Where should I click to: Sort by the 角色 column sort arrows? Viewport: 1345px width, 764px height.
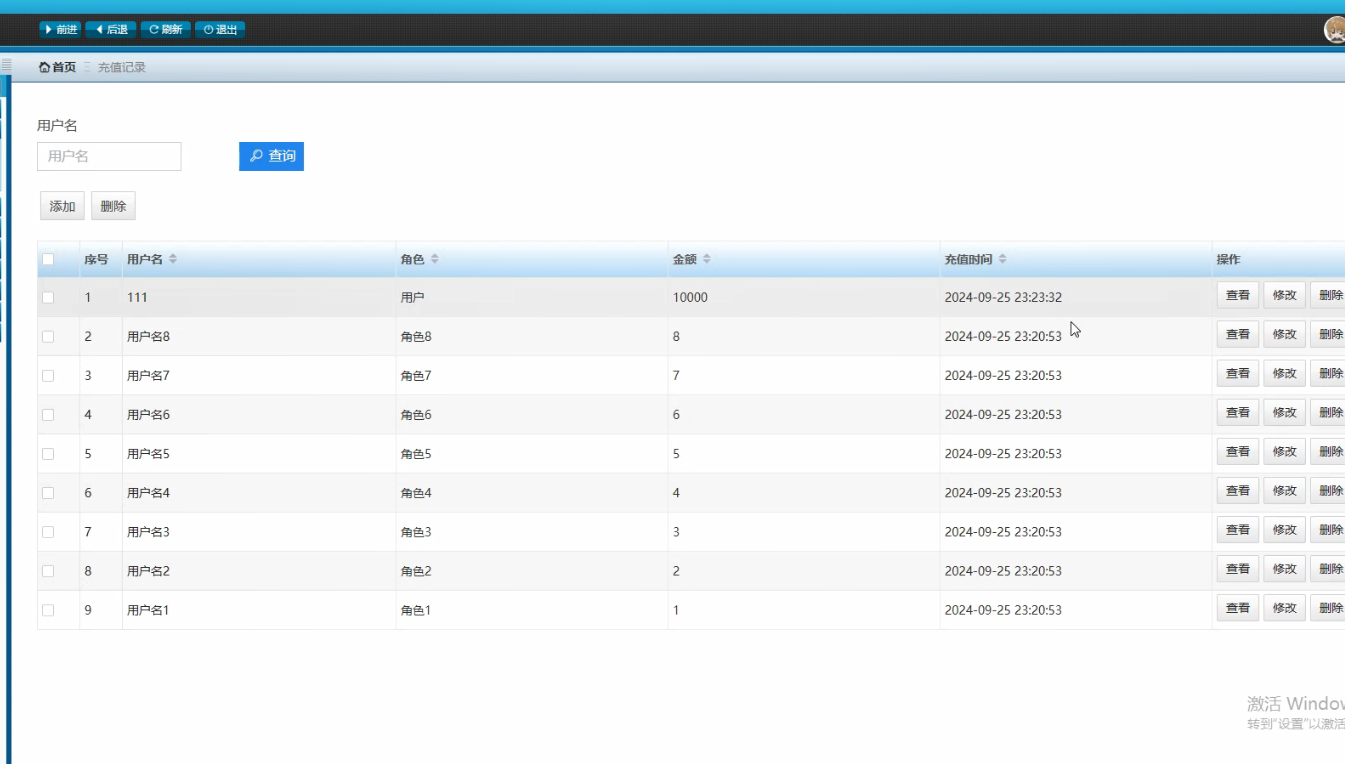[x=435, y=259]
